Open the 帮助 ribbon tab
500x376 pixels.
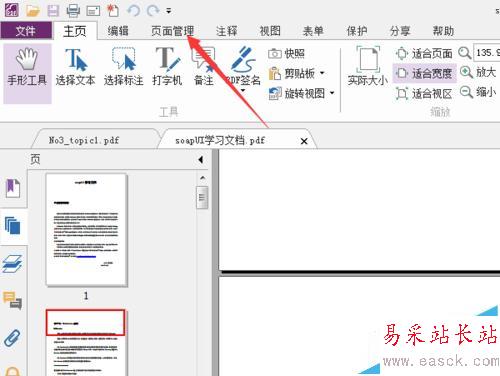(x=443, y=31)
